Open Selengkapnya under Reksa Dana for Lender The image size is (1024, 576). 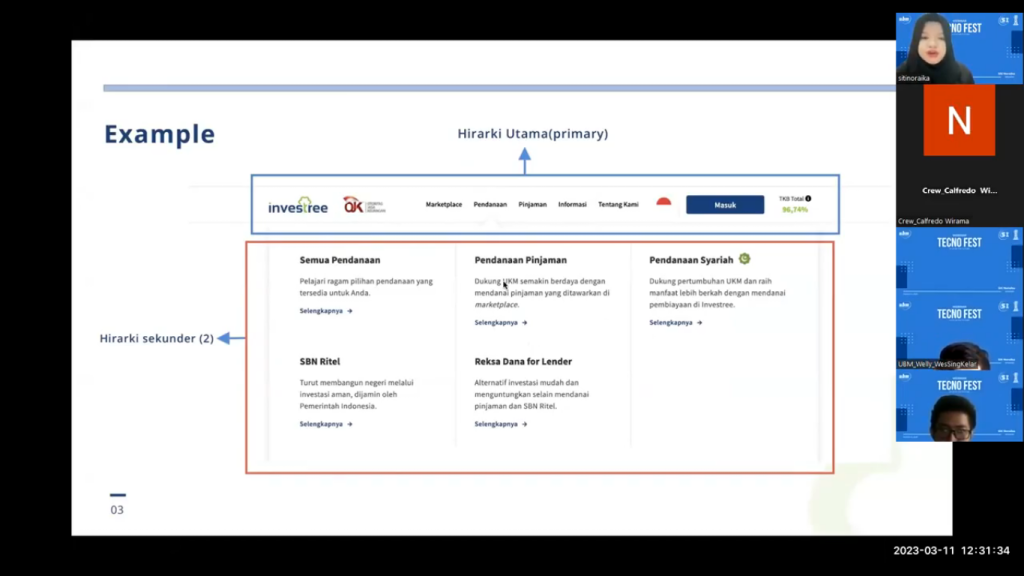click(x=501, y=424)
